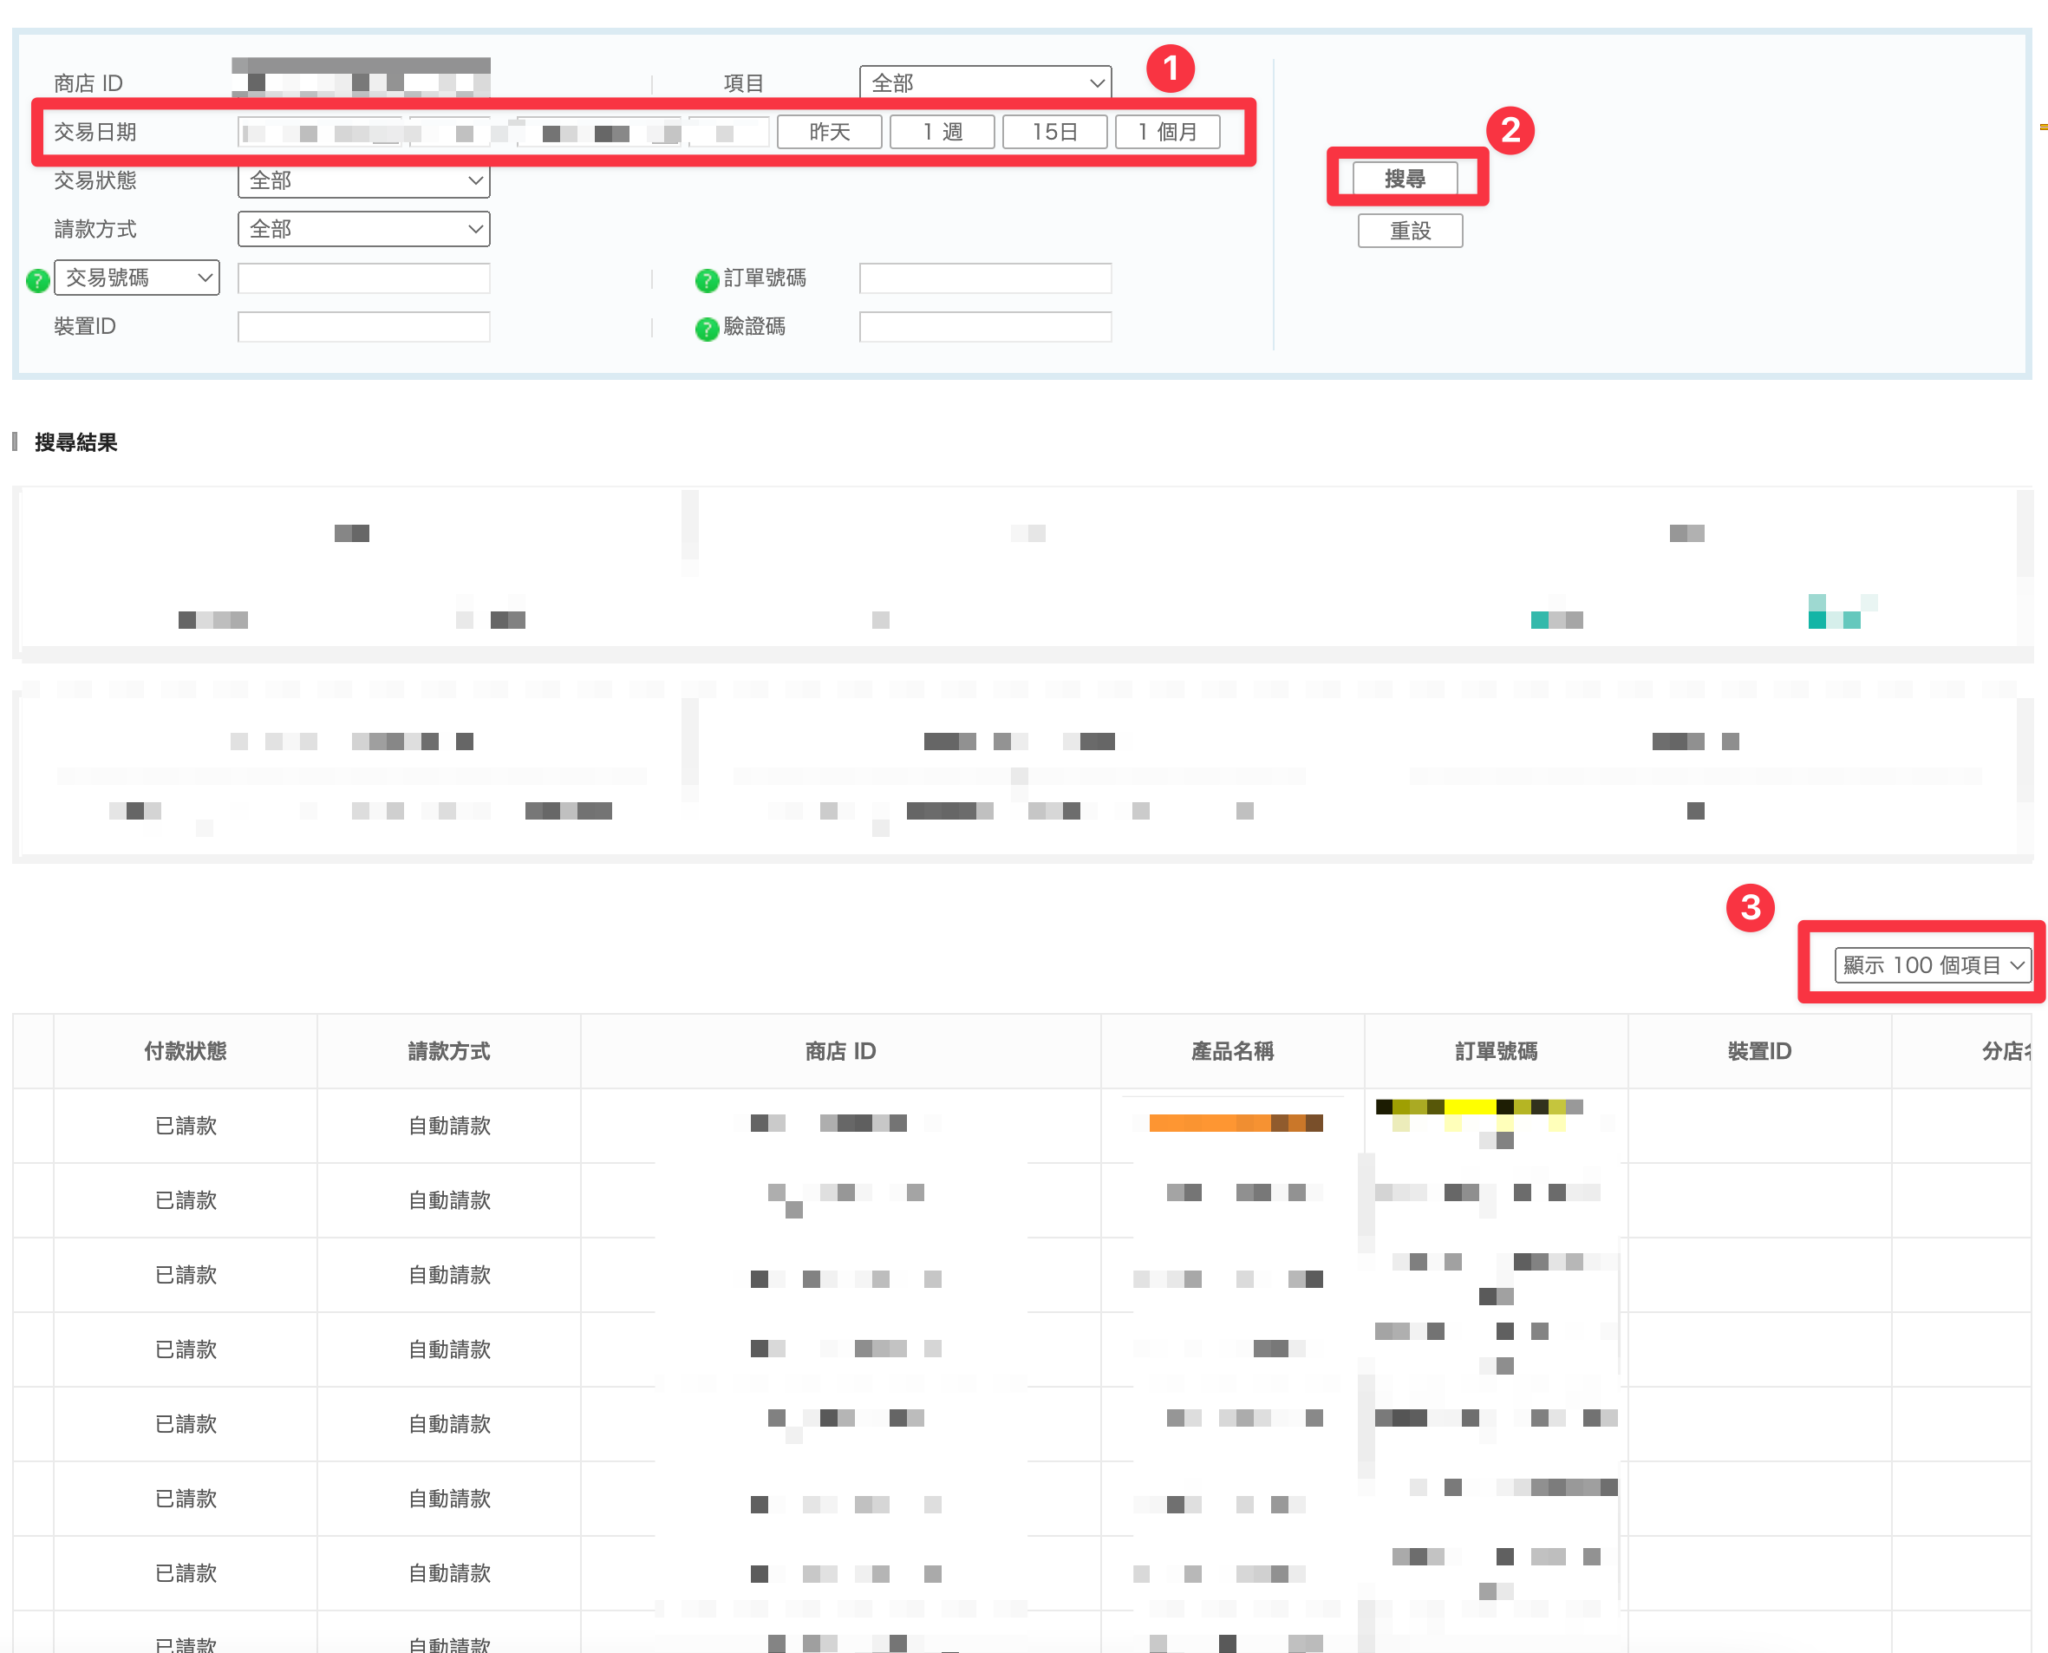Click into the 裝置ID input field
This screenshot has height=1653, width=2048.
point(363,327)
